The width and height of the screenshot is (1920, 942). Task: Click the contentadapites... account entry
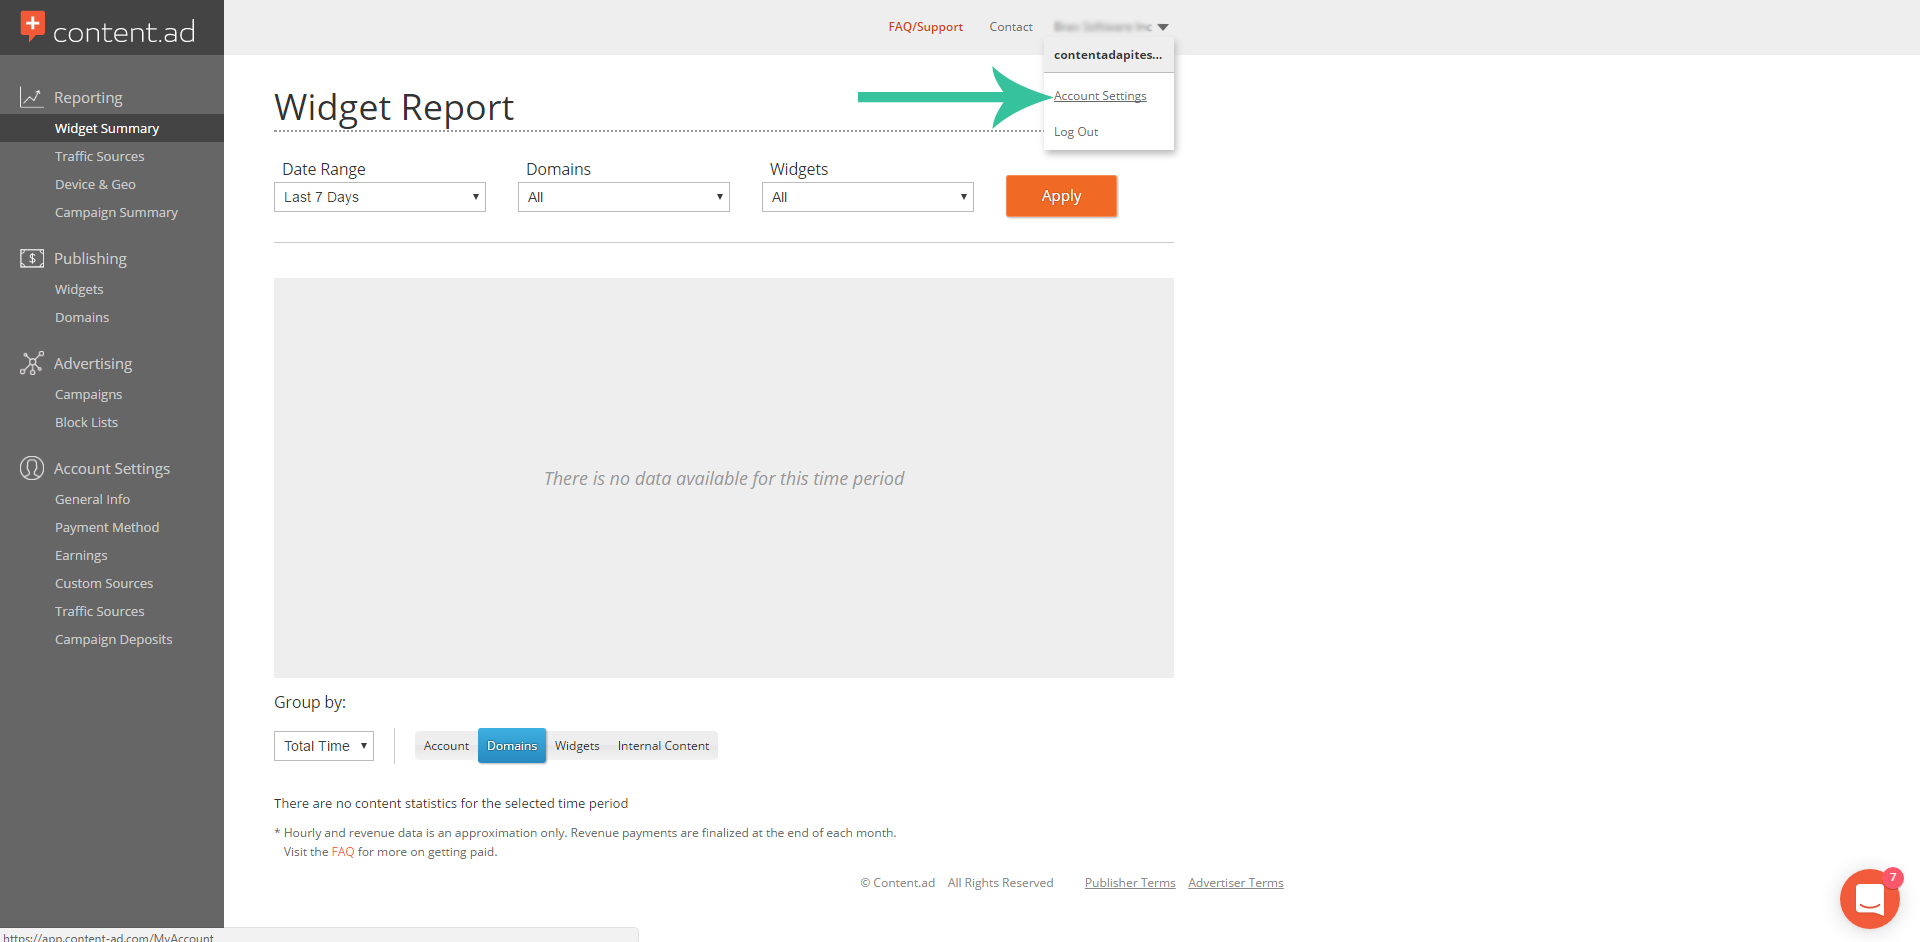(x=1108, y=55)
